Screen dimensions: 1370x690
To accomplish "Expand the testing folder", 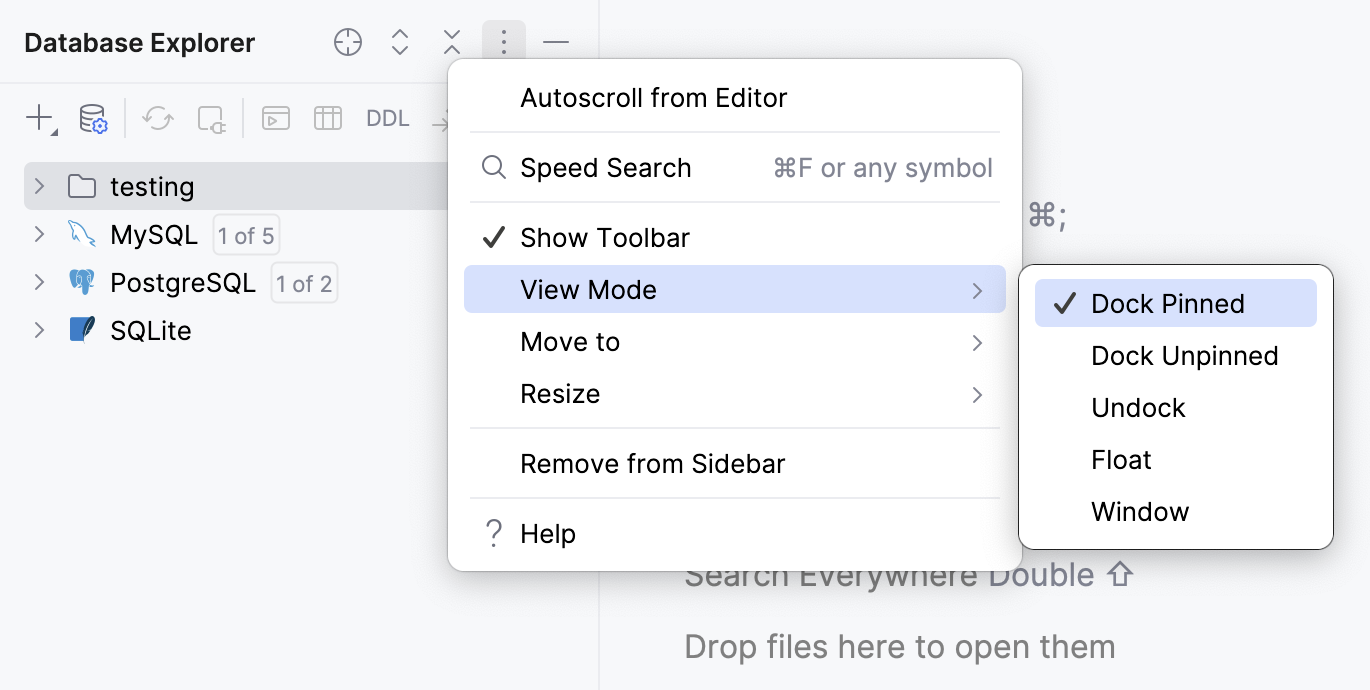I will [38, 186].
